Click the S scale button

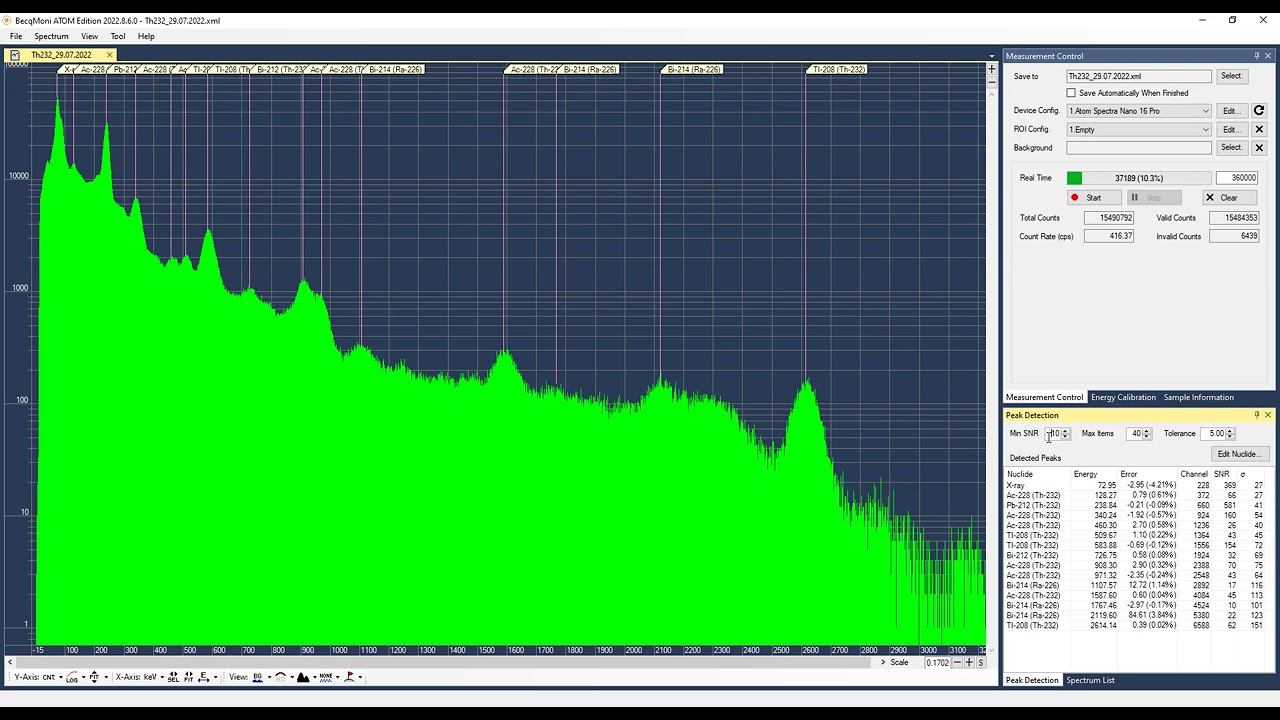click(981, 662)
